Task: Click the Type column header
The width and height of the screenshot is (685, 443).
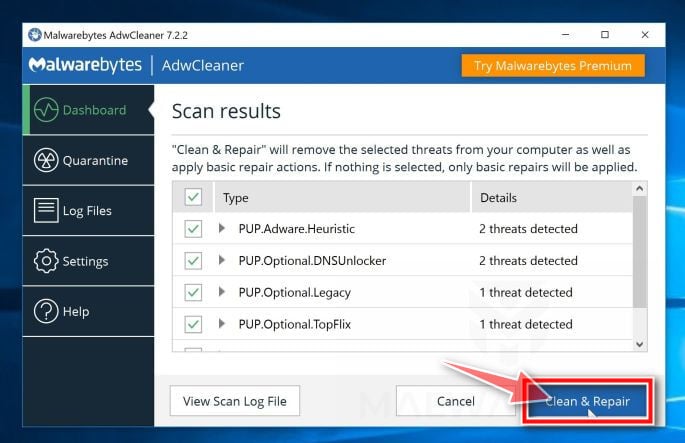Action: (342, 197)
